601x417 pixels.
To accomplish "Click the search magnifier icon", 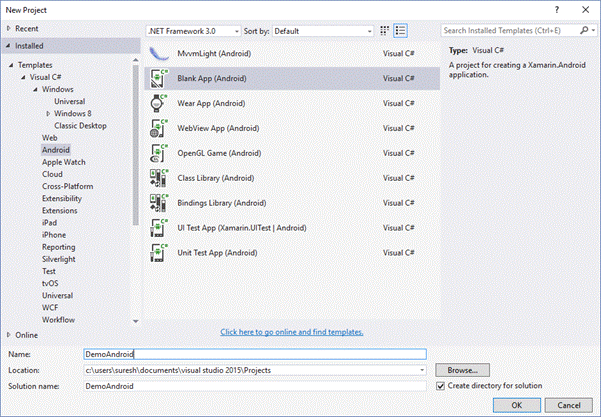I will [584, 30].
